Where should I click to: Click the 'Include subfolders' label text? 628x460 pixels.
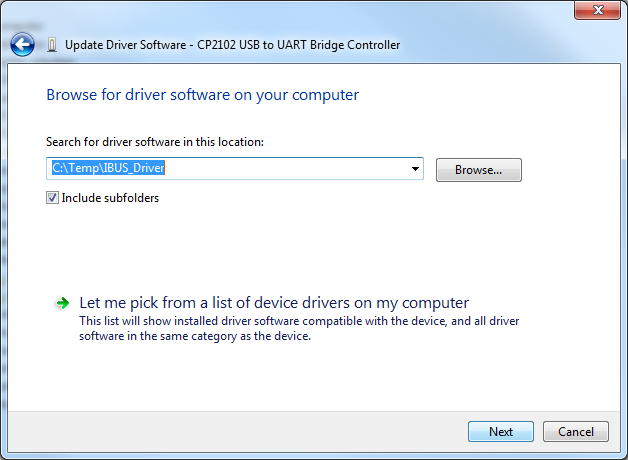tap(110, 198)
